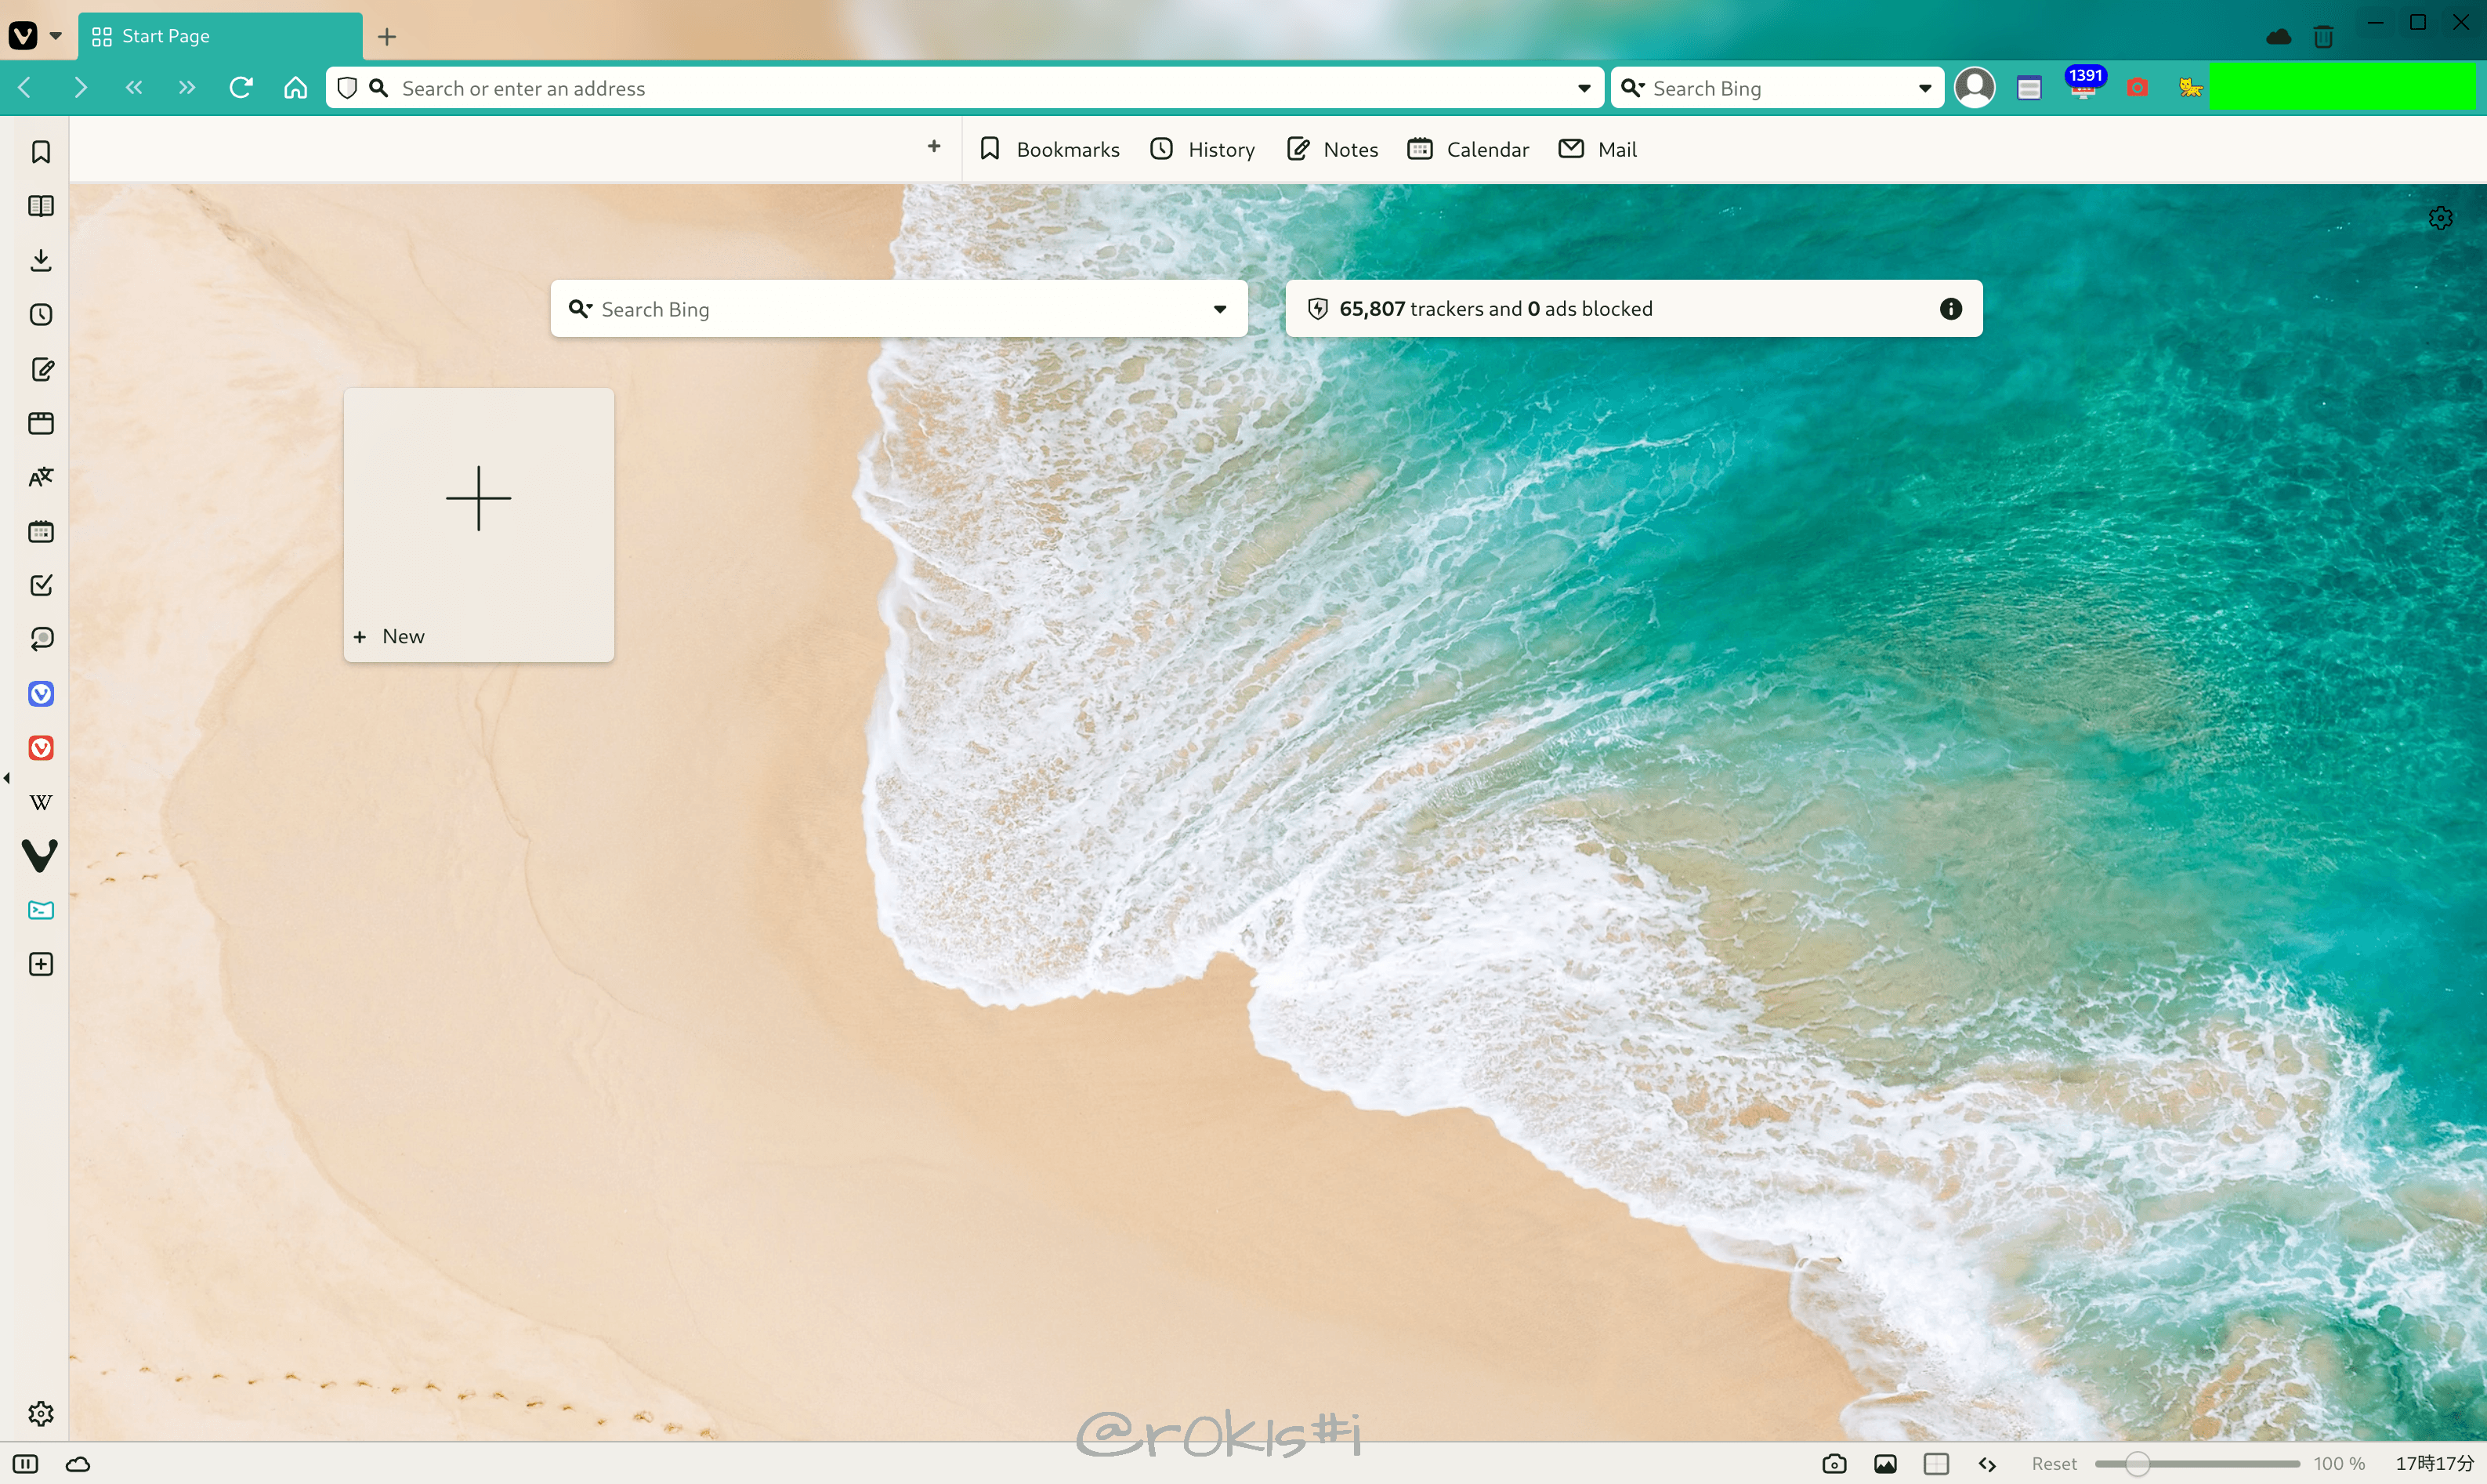The image size is (2487, 1484).
Task: Click the blue window extension icon
Action: tap(2029, 88)
